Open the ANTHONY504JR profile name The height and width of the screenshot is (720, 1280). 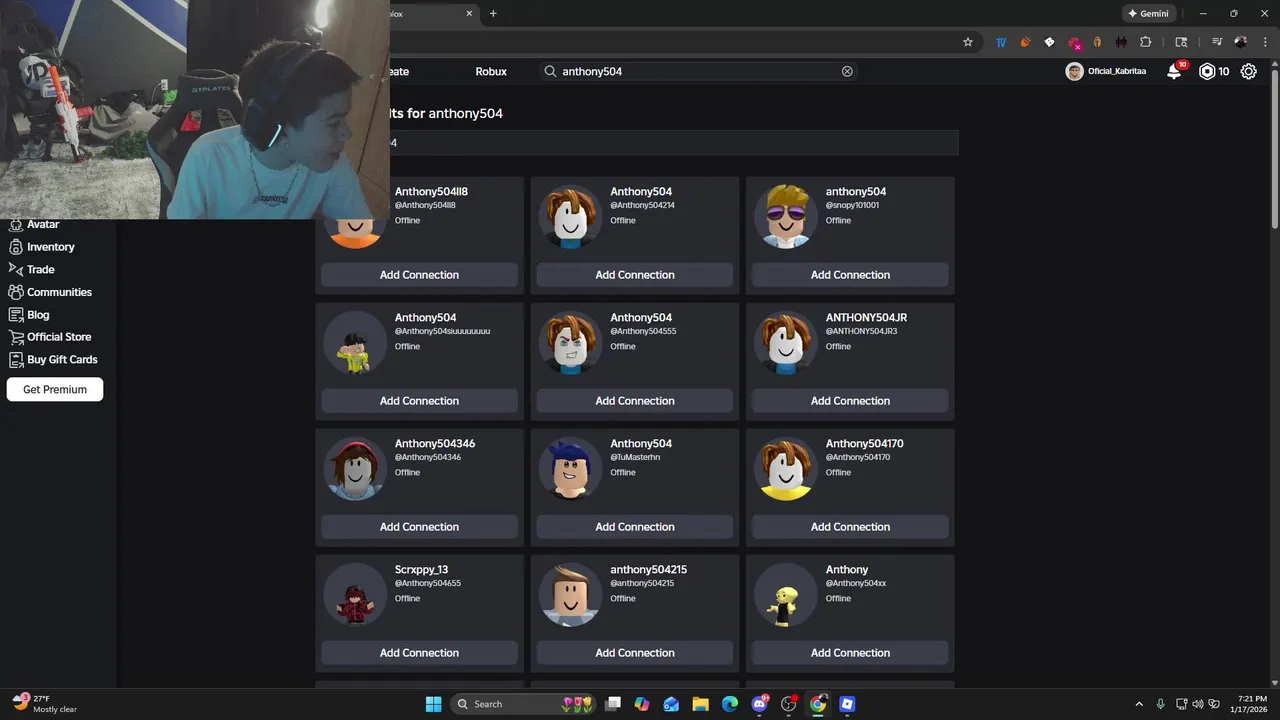pos(866,318)
